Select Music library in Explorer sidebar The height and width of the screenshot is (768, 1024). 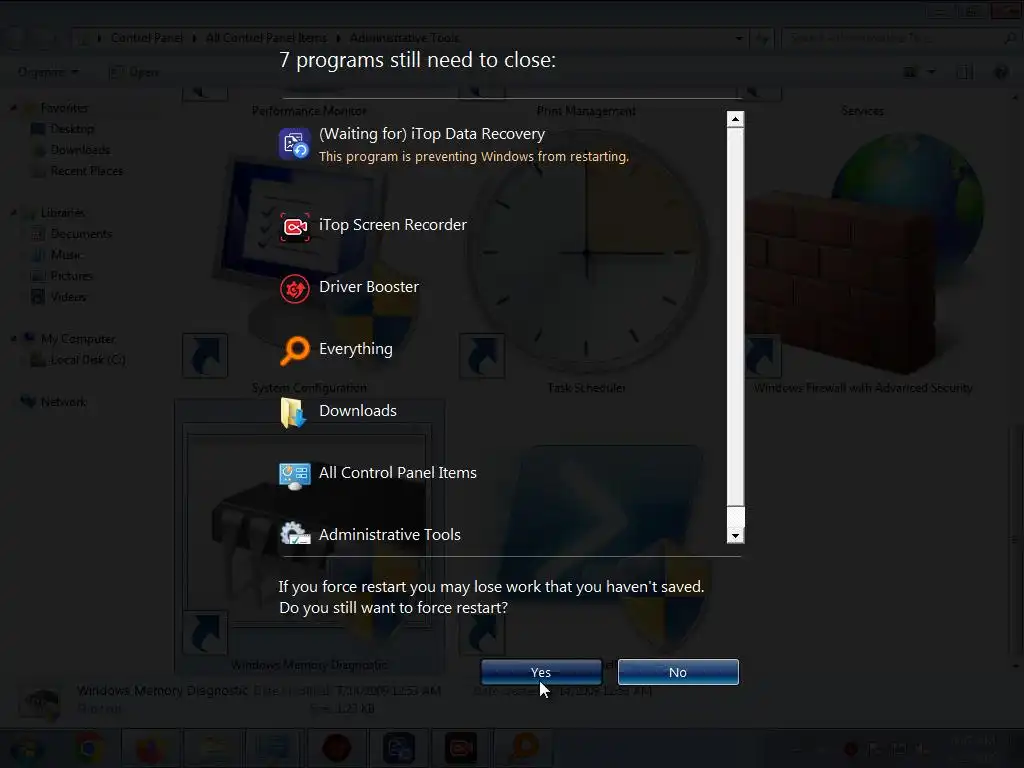tap(66, 254)
